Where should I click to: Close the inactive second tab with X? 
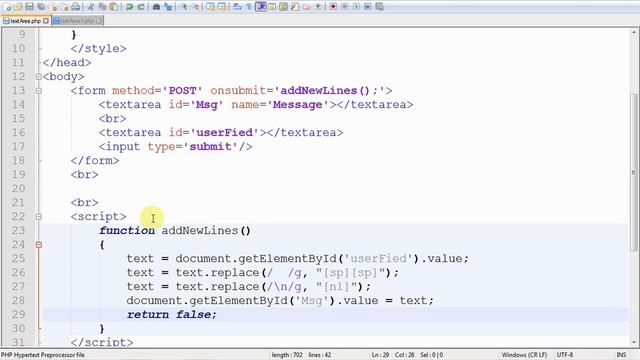pyautogui.click(x=99, y=20)
